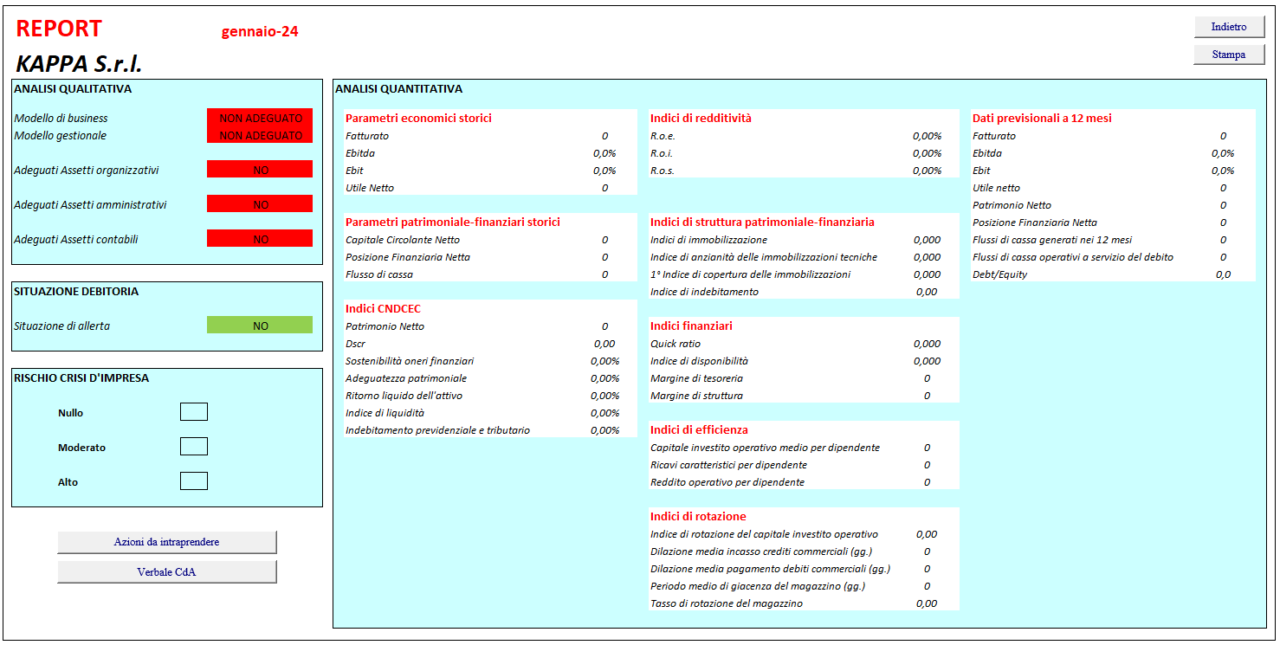Click the ANALISI QUALITATIVA heading
This screenshot has width=1280, height=645.
[73, 89]
